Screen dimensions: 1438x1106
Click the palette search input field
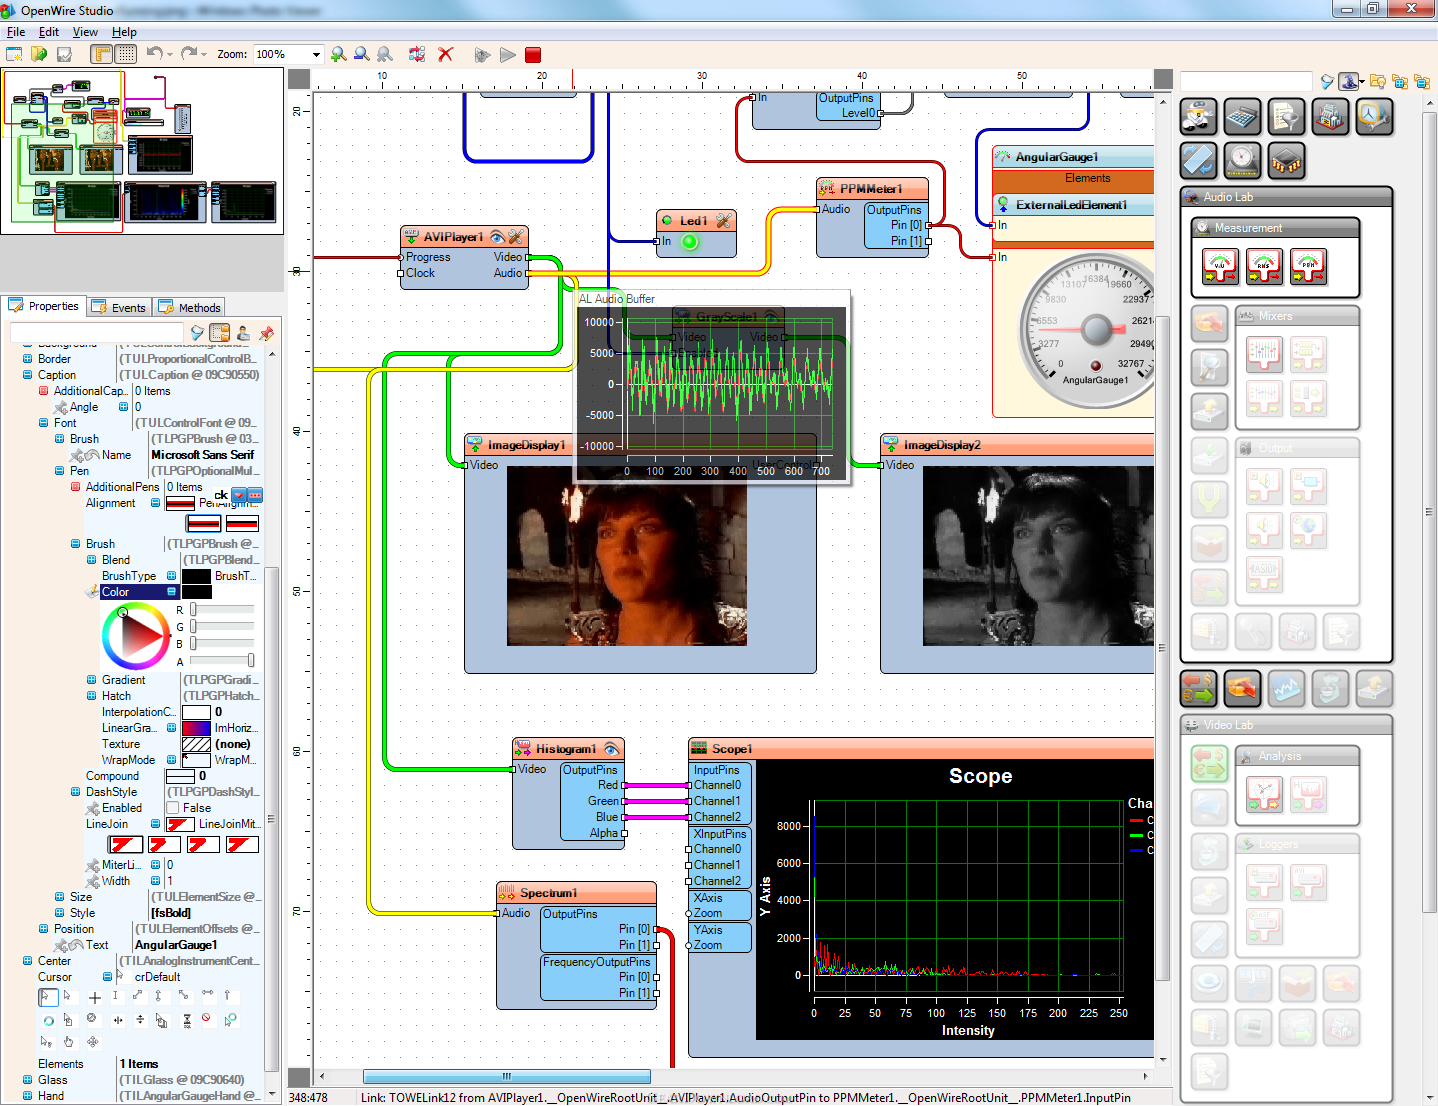[1246, 81]
